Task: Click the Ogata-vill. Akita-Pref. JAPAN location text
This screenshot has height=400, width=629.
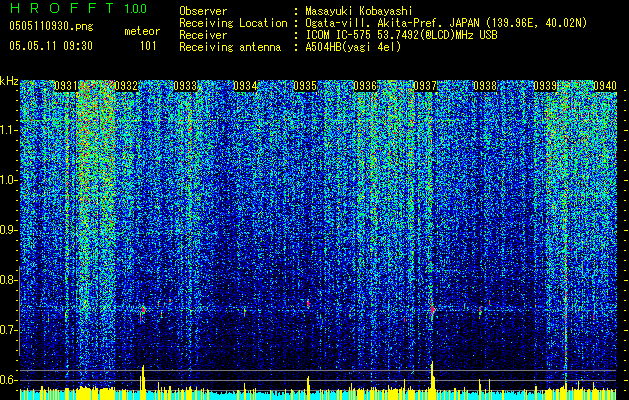Action: [x=446, y=23]
